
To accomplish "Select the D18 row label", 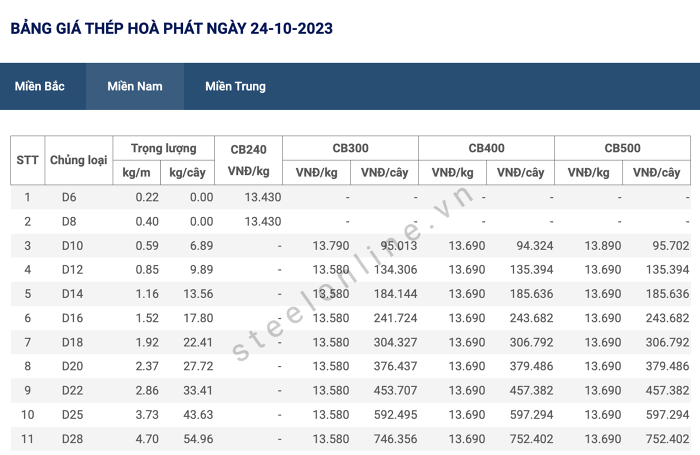I will pyautogui.click(x=72, y=342).
